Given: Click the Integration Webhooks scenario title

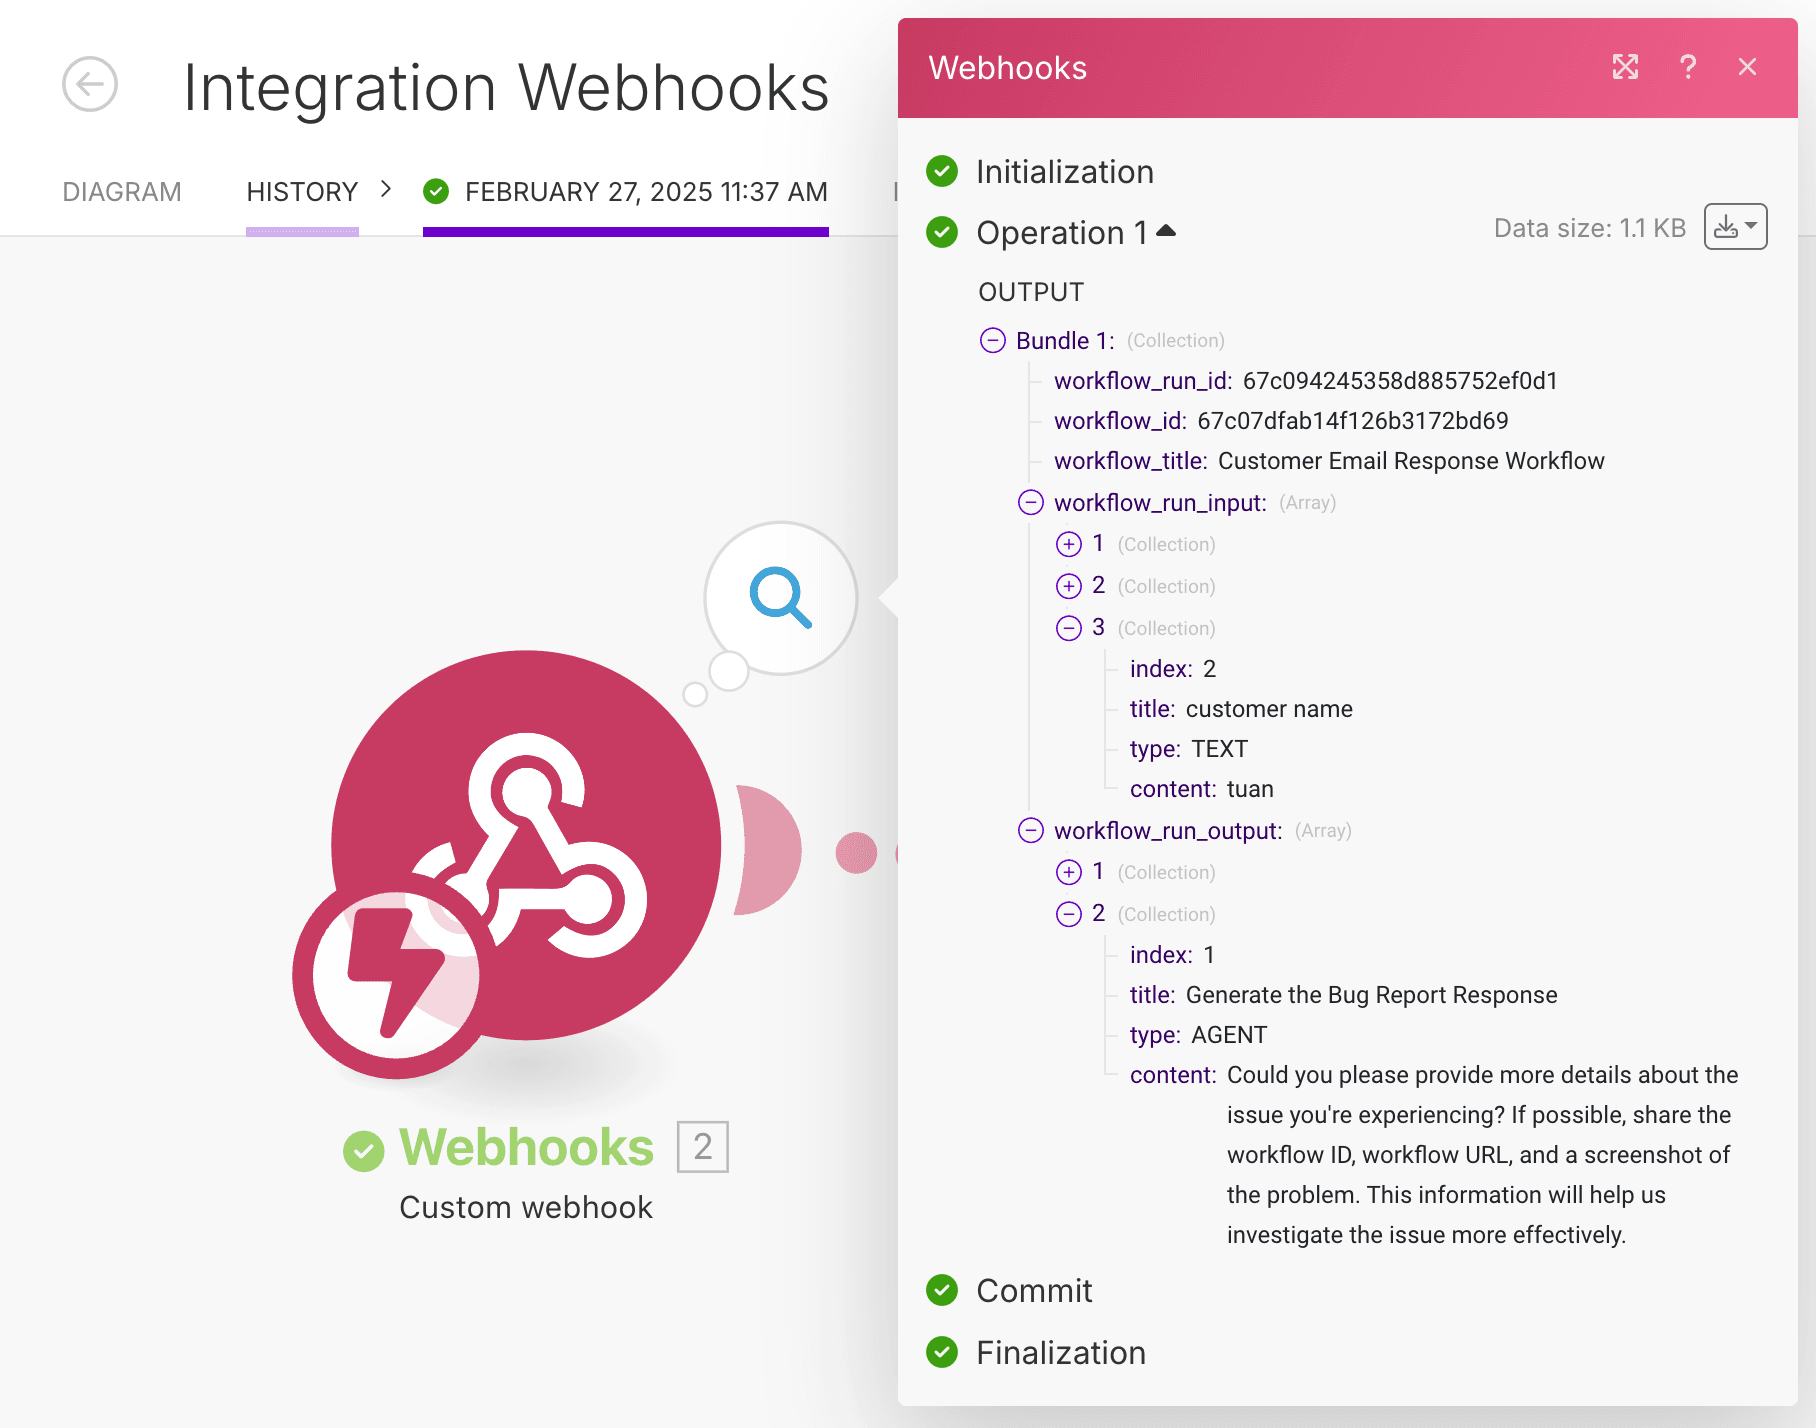Looking at the screenshot, I should tap(506, 87).
